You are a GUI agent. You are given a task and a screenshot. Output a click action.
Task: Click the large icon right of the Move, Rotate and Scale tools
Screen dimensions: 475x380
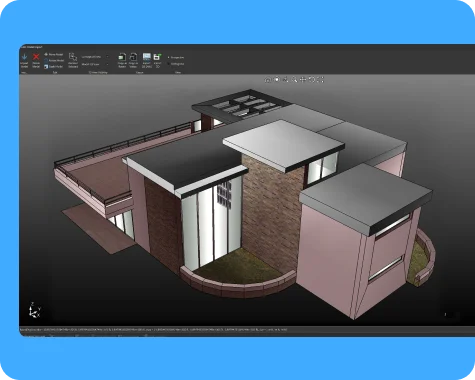click(x=73, y=57)
